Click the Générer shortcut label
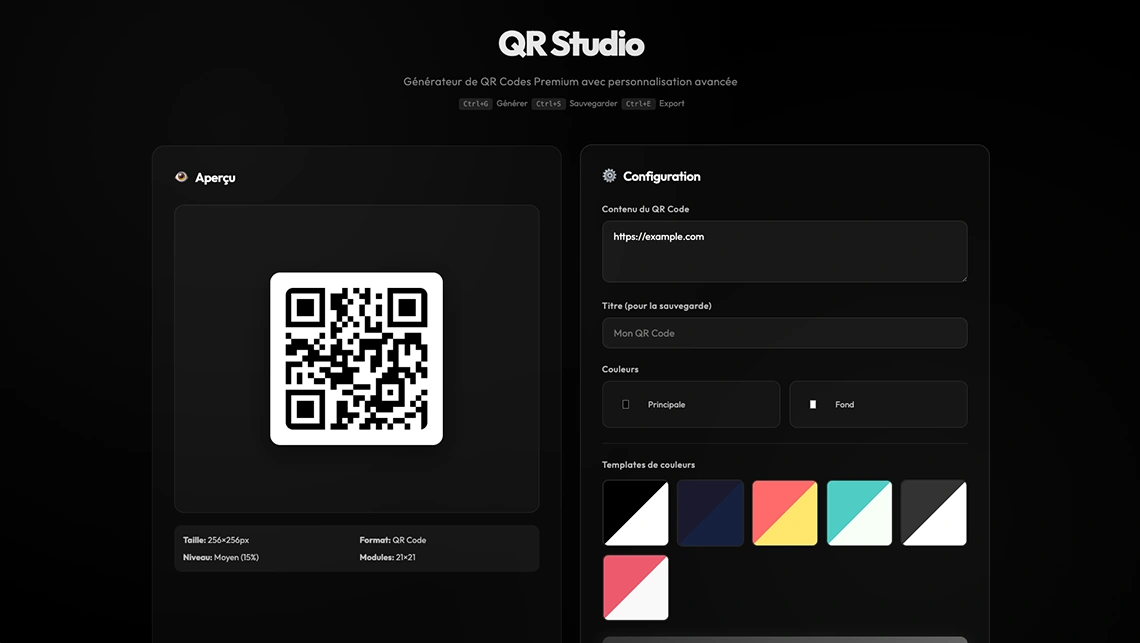The width and height of the screenshot is (1140, 643). point(512,103)
